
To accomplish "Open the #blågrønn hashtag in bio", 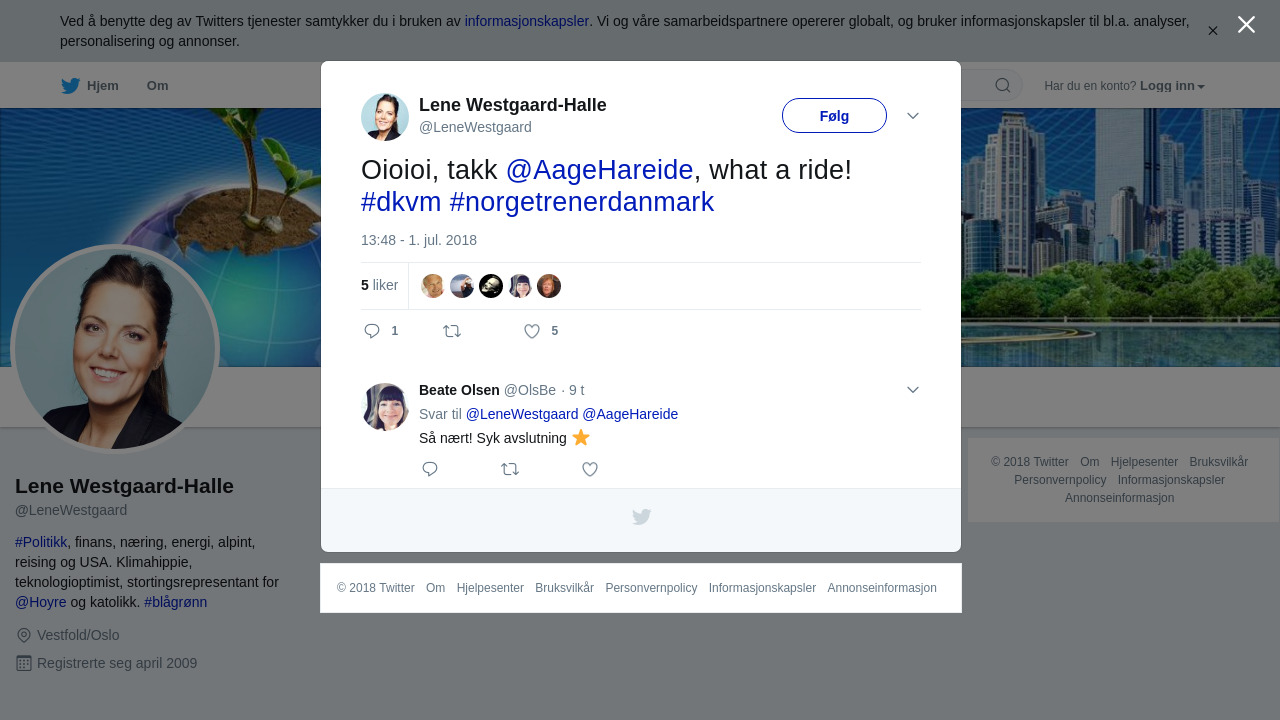I will click(176, 602).
